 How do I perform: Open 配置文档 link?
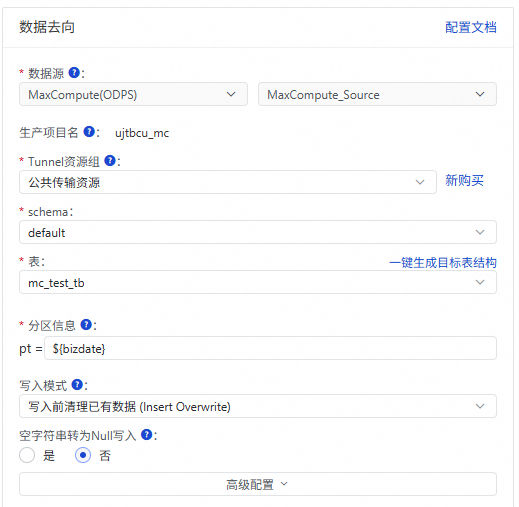point(471,27)
